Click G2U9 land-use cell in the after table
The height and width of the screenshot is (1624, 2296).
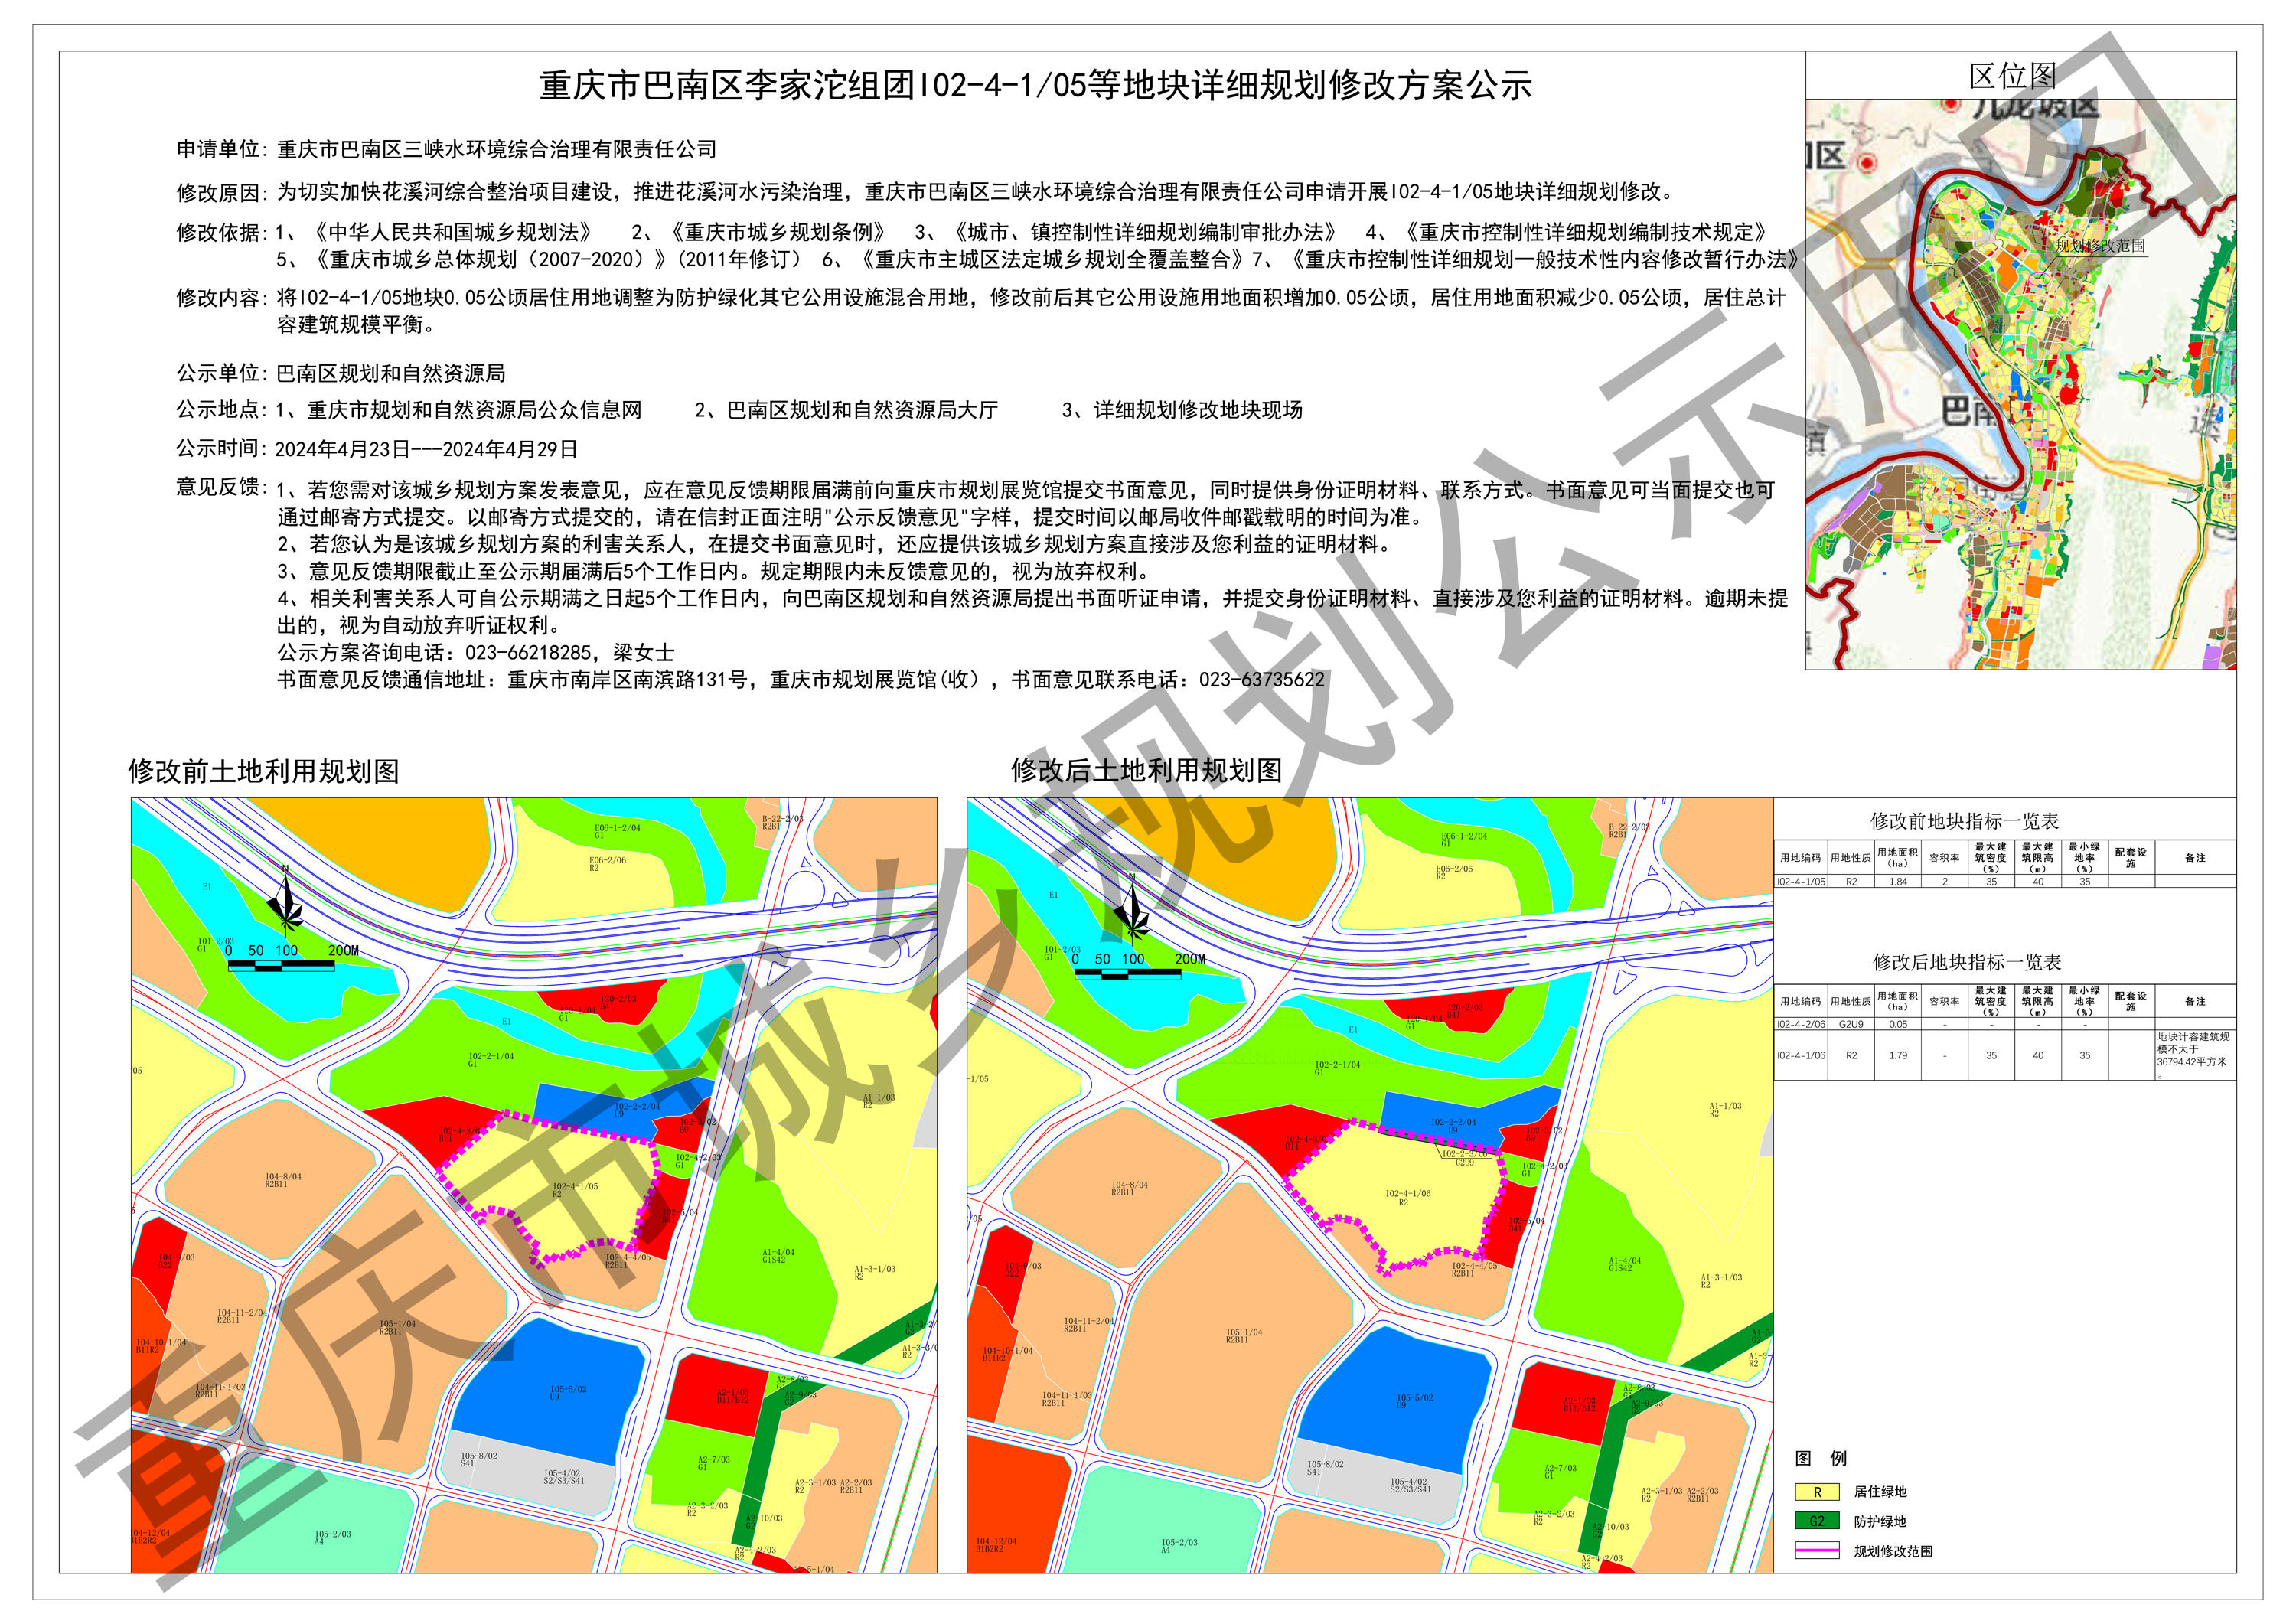tap(1851, 1024)
